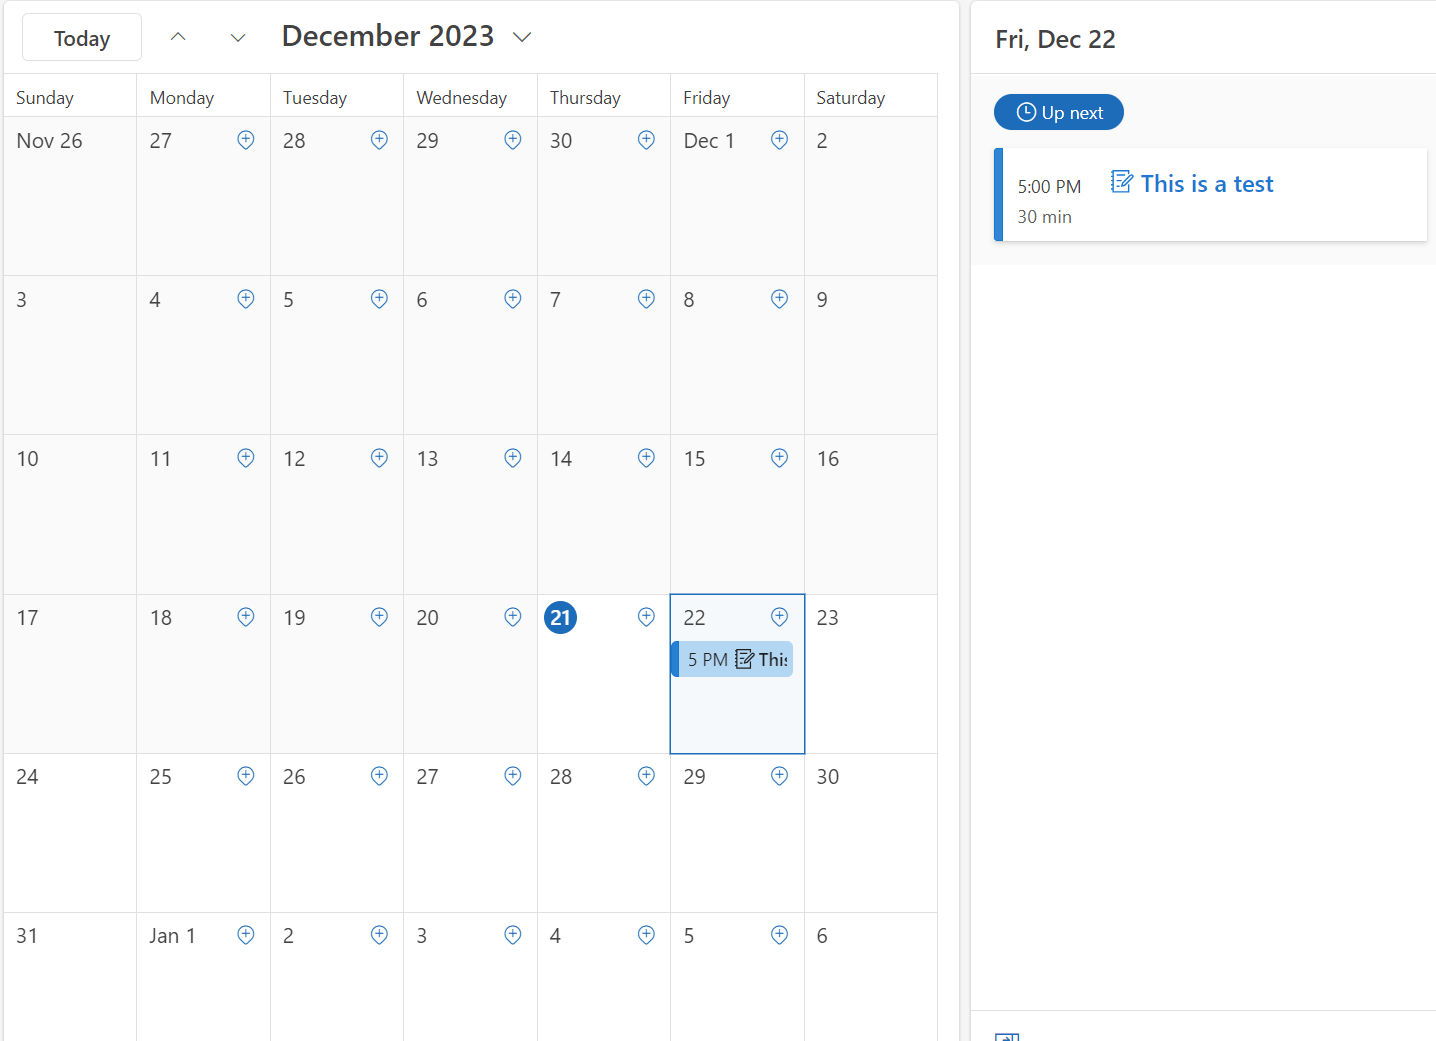
Task: Add an event on Thursday November 30
Action: (x=646, y=140)
